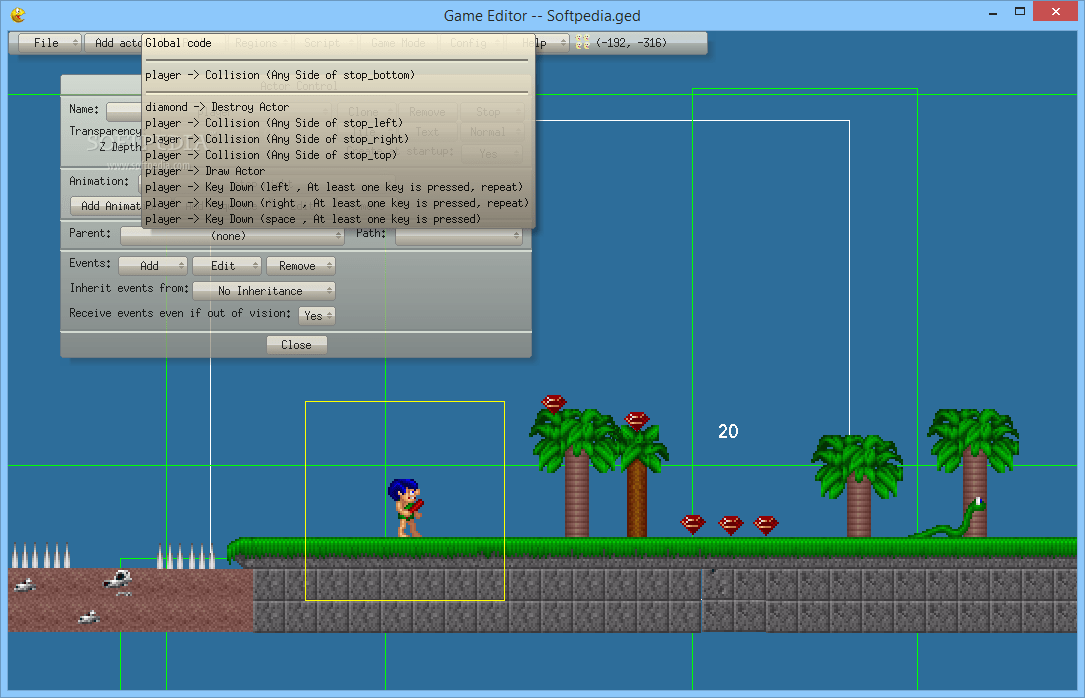Select the diamond above the left palm tree

click(x=553, y=403)
